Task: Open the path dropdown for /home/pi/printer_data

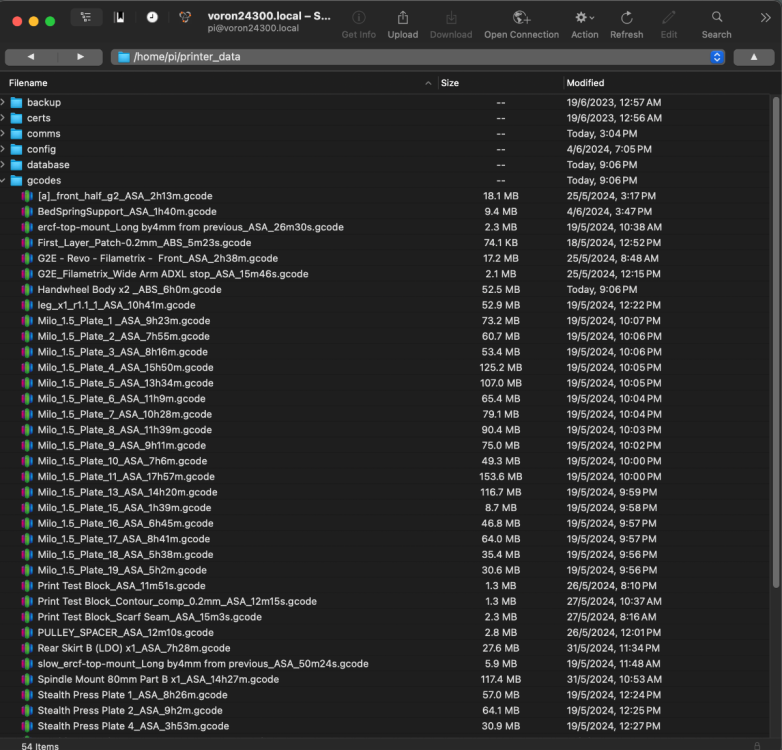Action: (717, 57)
